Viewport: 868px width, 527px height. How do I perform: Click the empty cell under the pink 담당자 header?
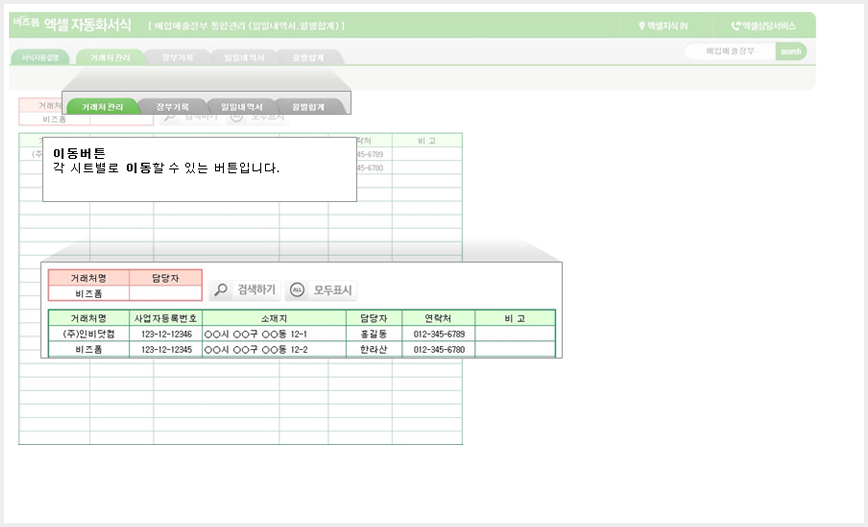166,293
